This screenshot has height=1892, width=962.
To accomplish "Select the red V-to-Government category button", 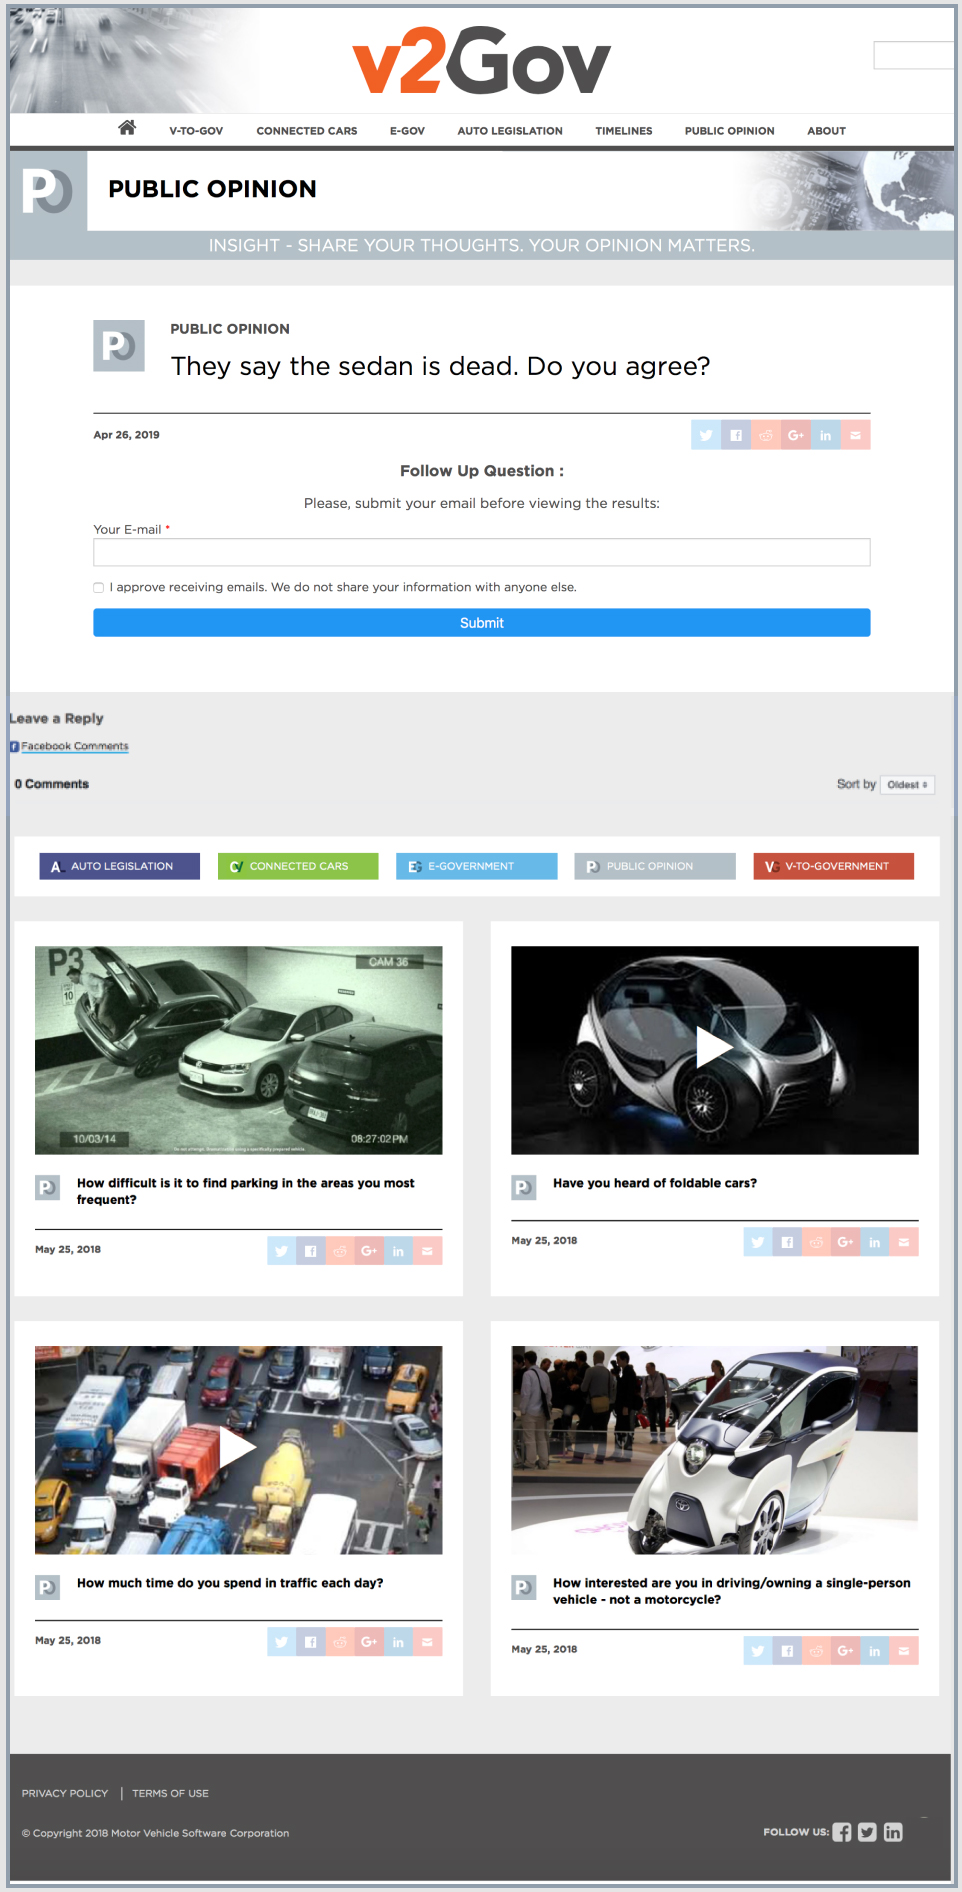I will (833, 866).
